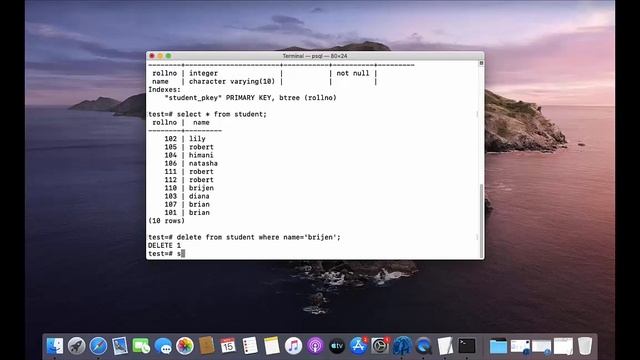Open Launchpad rocket icon in Dock
Screen dimensions: 640x360
pyautogui.click(x=76, y=346)
